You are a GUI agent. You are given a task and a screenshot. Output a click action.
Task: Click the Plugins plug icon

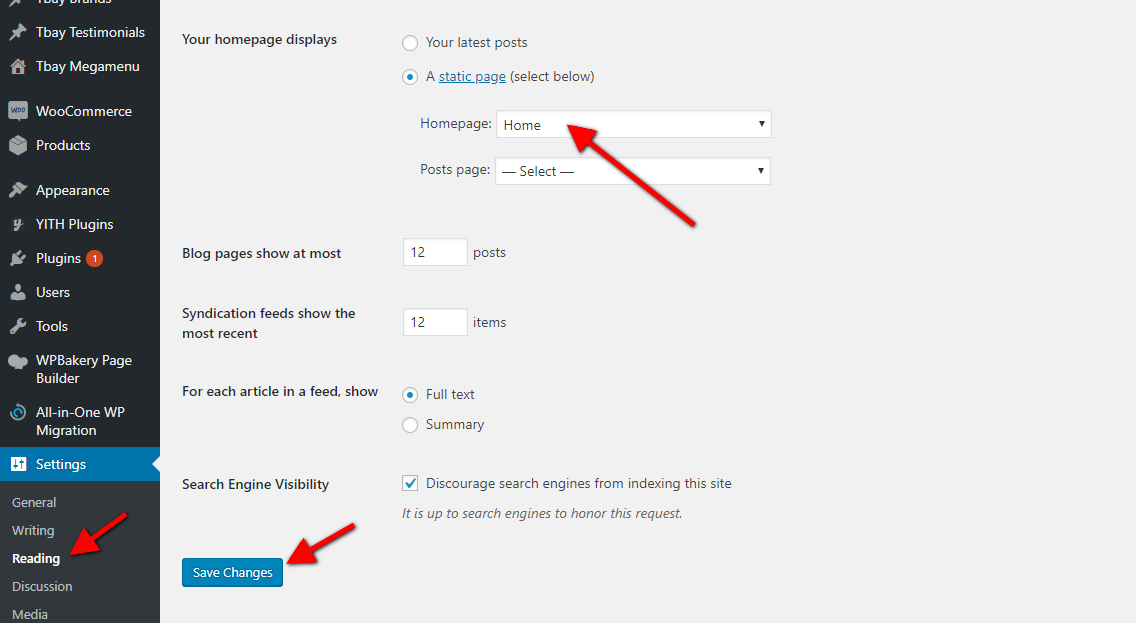click(17, 258)
